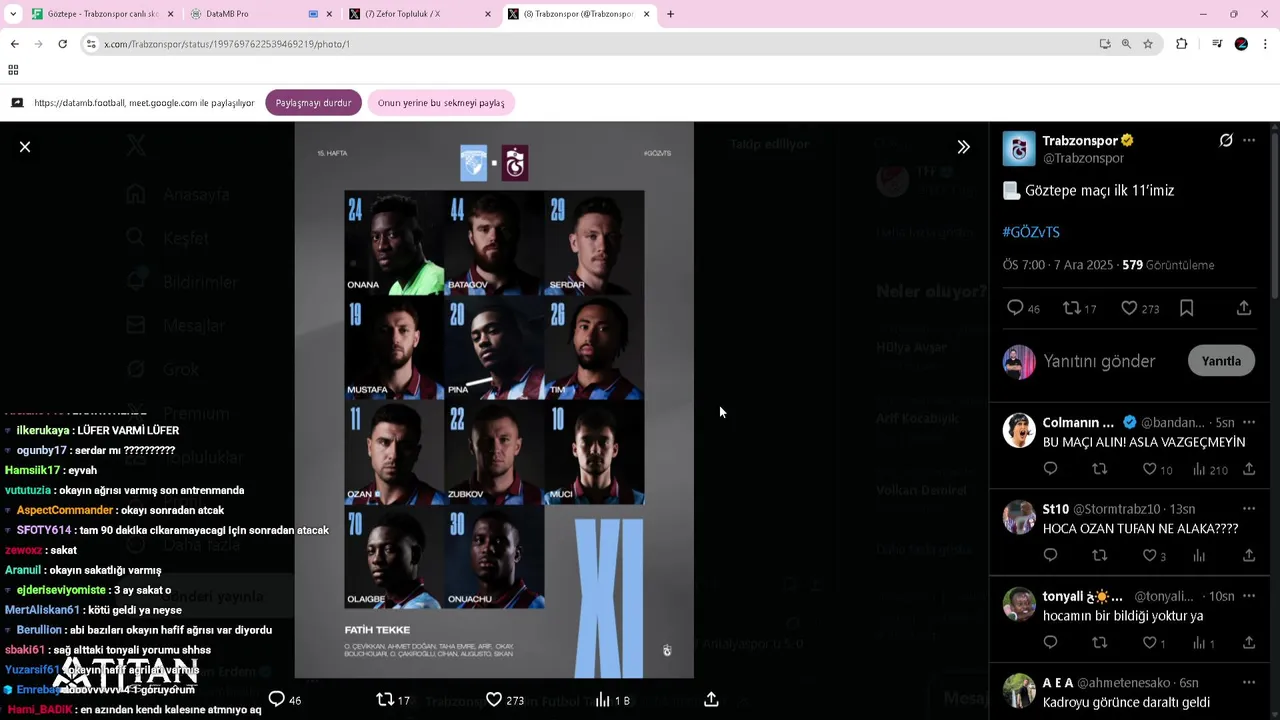Open more options on tonyali's reply
The image size is (1280, 720).
click(1249, 596)
